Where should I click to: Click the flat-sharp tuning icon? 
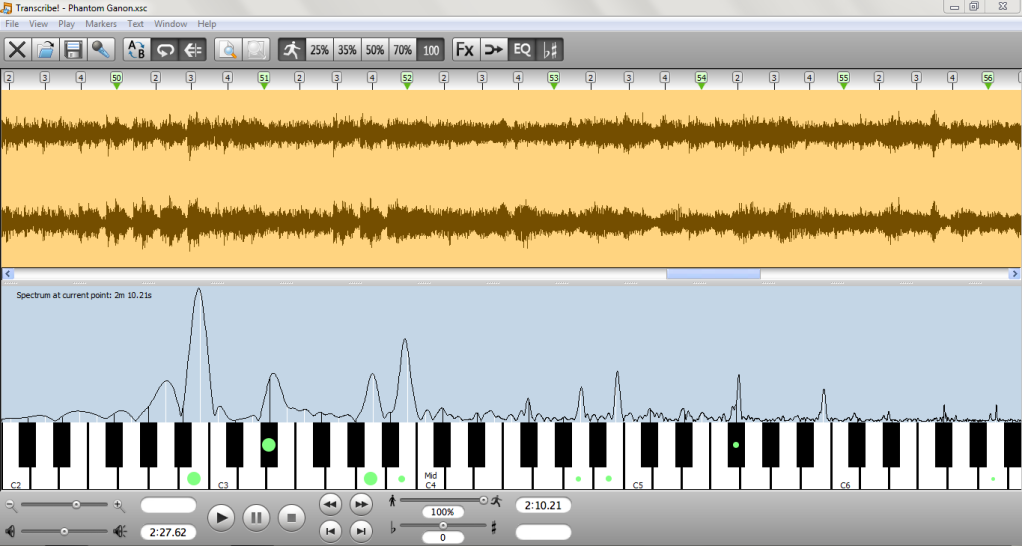[549, 50]
